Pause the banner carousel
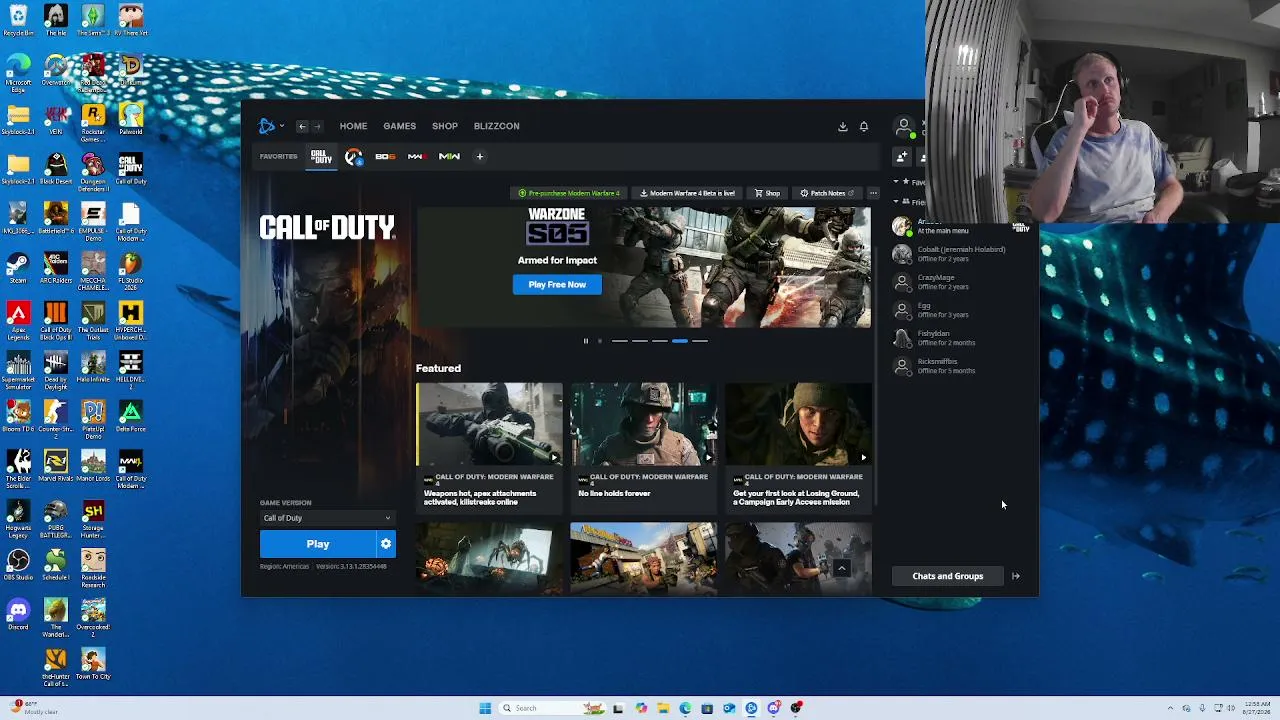The width and height of the screenshot is (1280, 720). point(586,341)
